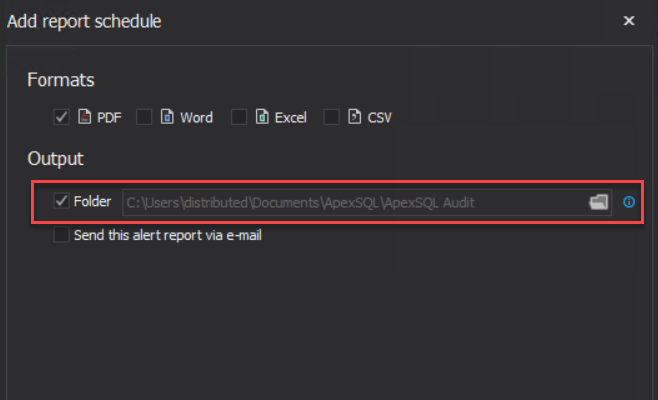Click the CSV label text
The height and width of the screenshot is (400, 658).
coord(379,118)
